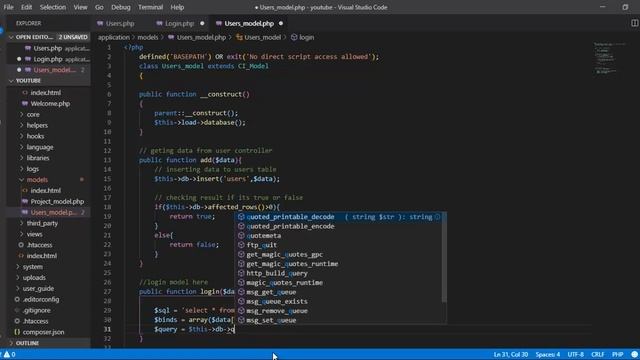Click the split editor icon

[x=634, y=23]
